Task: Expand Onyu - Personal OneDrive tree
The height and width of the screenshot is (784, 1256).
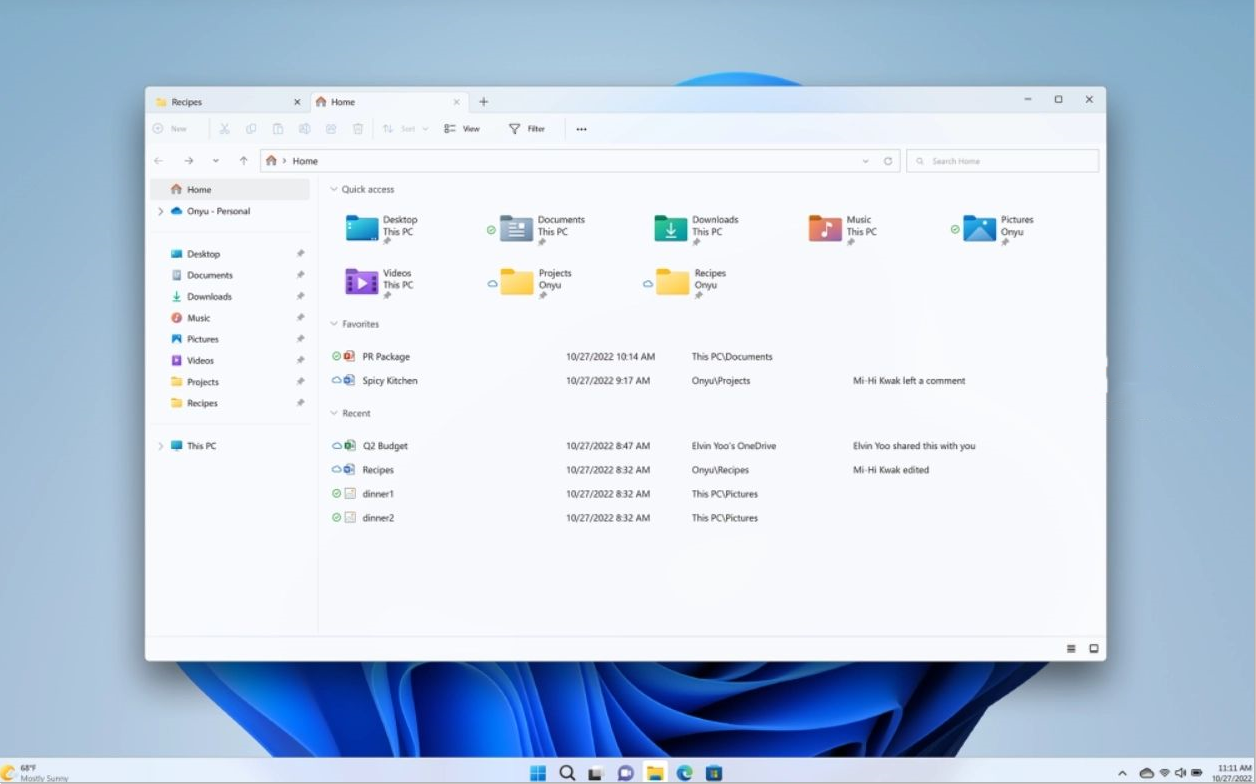Action: 160,211
